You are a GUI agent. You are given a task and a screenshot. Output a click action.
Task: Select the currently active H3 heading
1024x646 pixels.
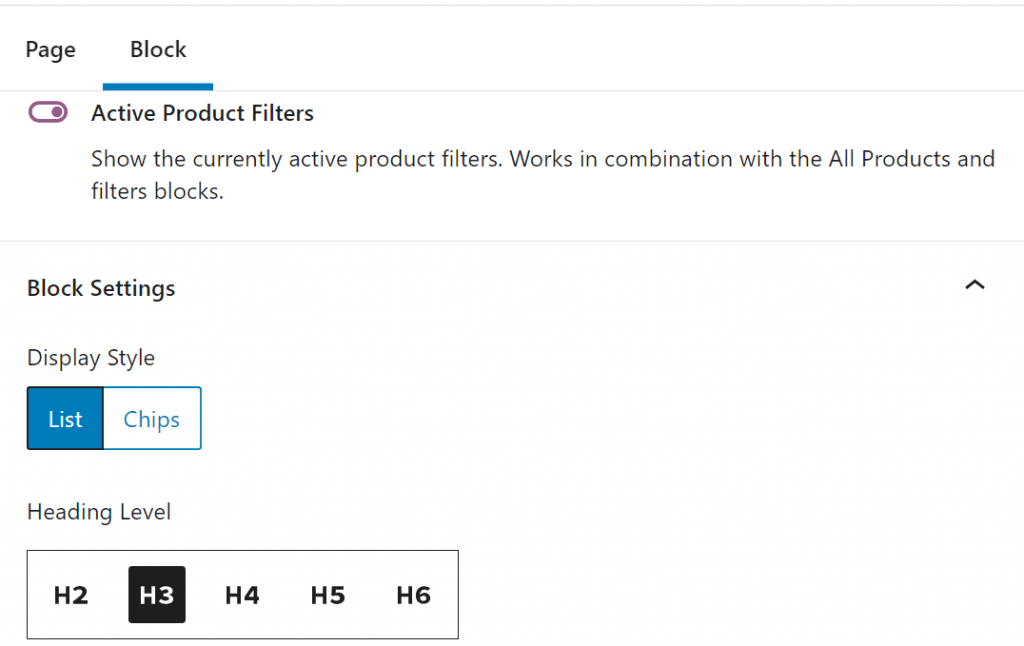point(156,594)
